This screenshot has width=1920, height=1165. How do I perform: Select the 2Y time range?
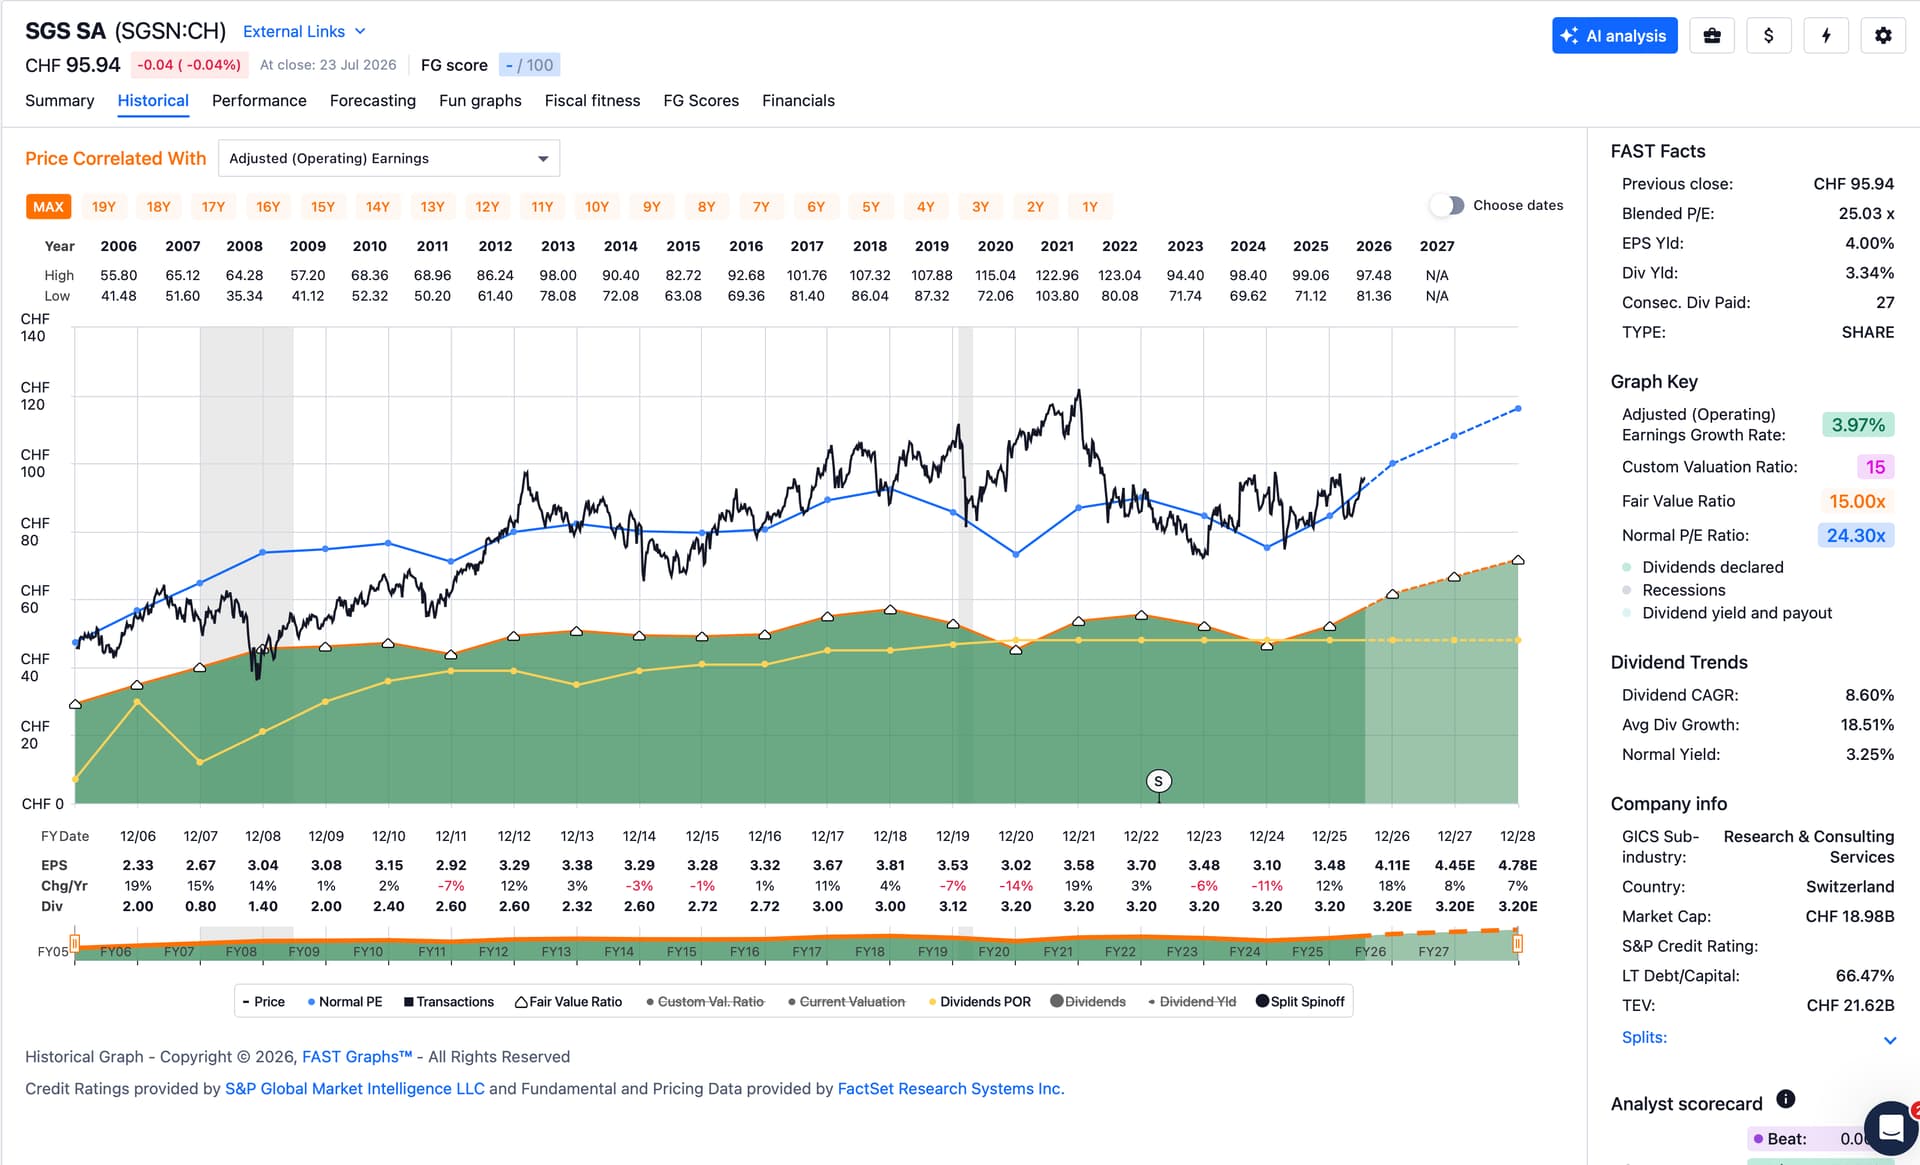click(x=1035, y=207)
